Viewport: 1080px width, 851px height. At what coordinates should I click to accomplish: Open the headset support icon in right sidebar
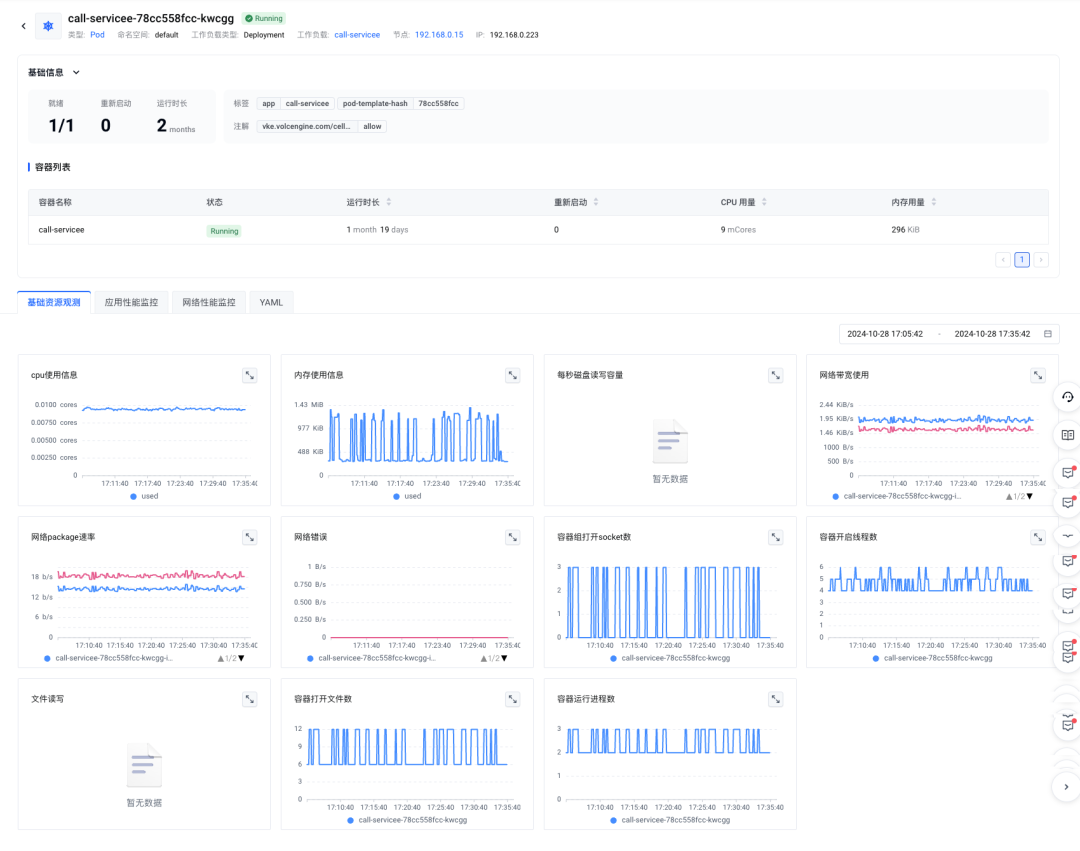tap(1067, 397)
